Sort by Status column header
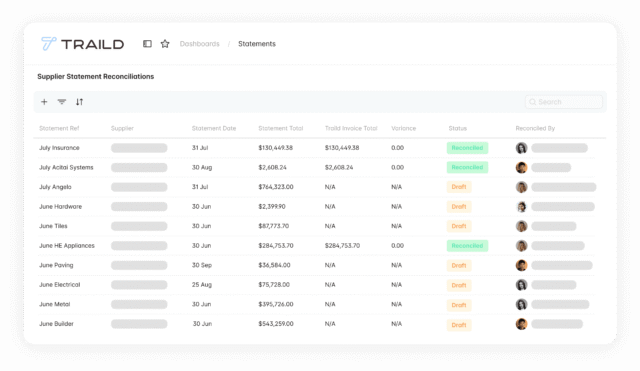640x371 pixels. [458, 128]
